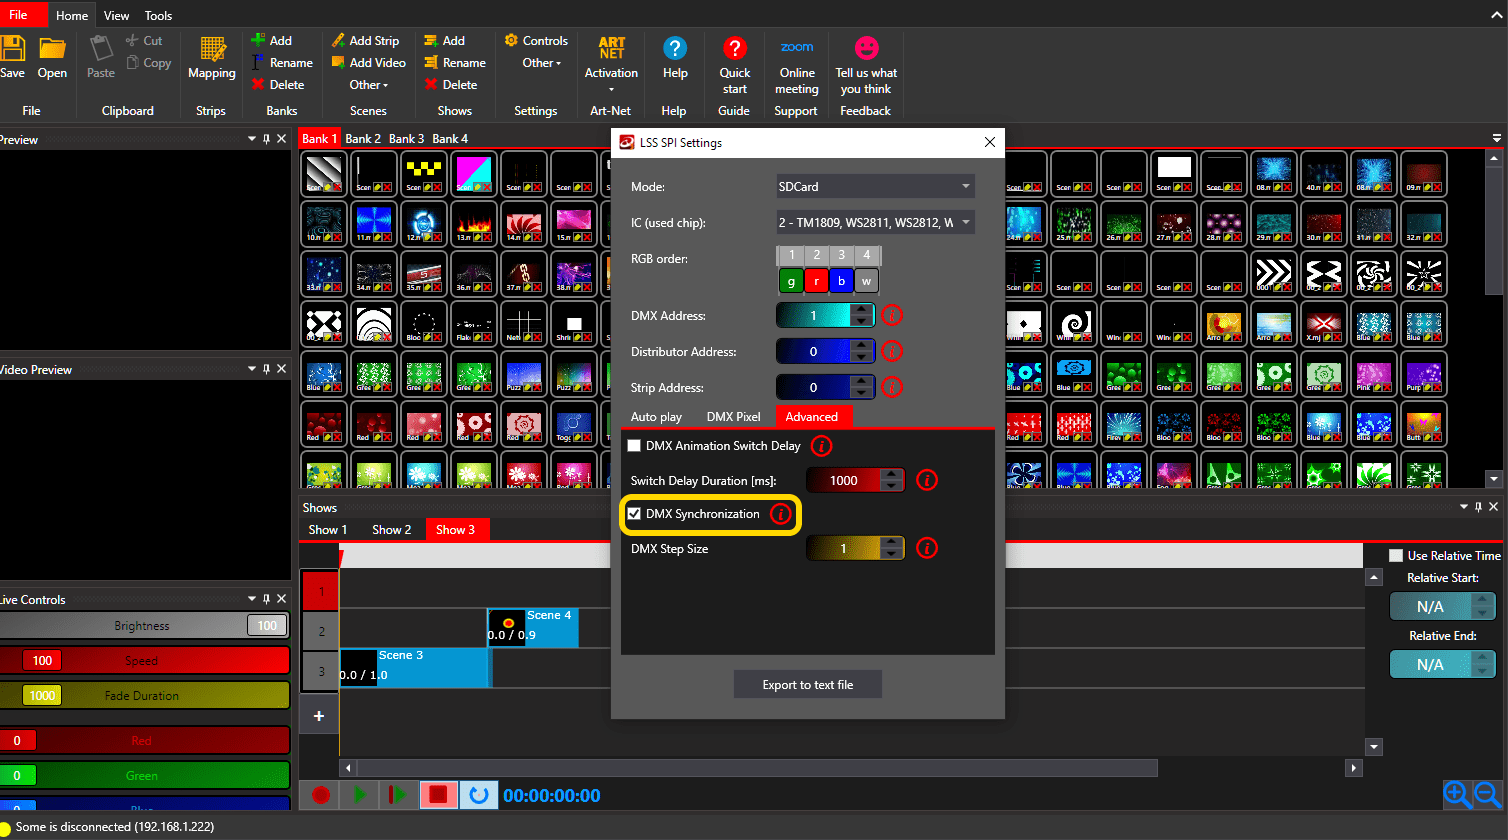Open the Auto play settings tab
This screenshot has width=1508, height=840.
(x=656, y=417)
